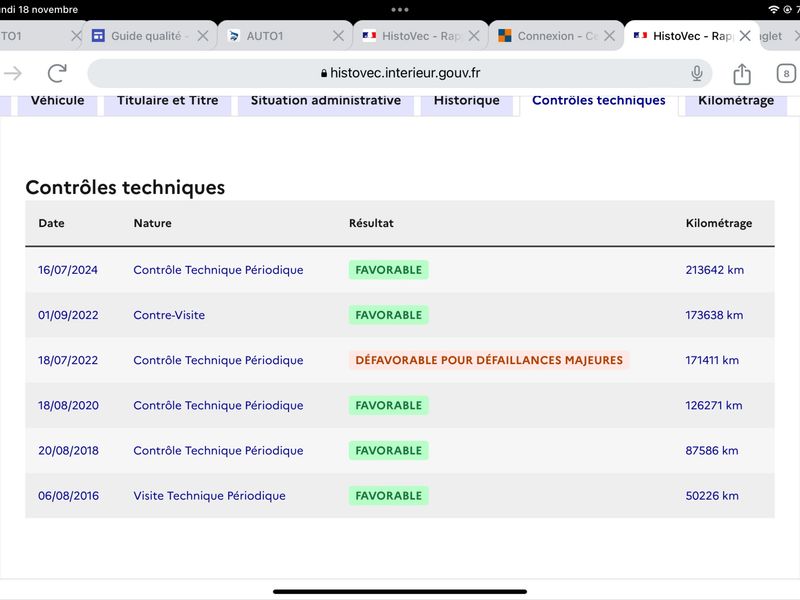Screen dimensions: 800x600
Task: Tap the microphone icon in address bar
Action: (x=696, y=73)
